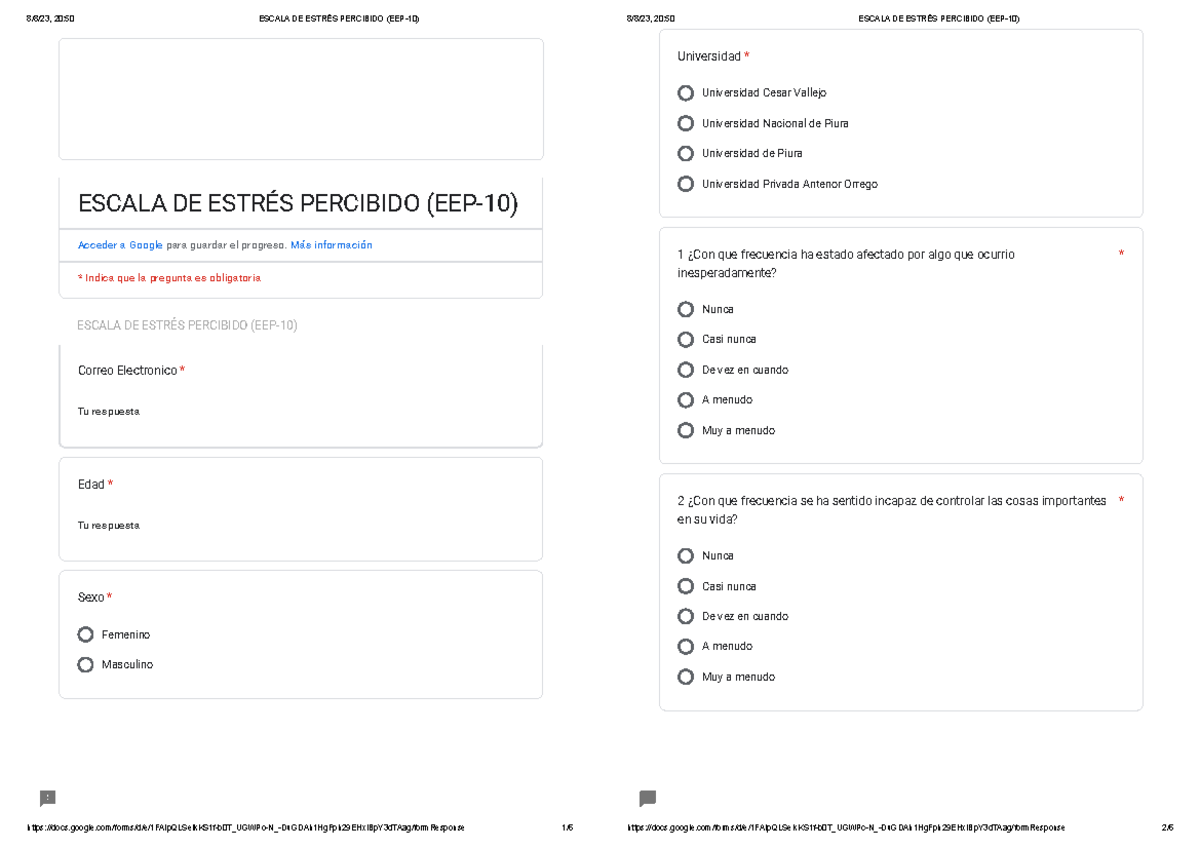The height and width of the screenshot is (848, 1200).
Task: Click the '1/6' page number
Action: 567,828
